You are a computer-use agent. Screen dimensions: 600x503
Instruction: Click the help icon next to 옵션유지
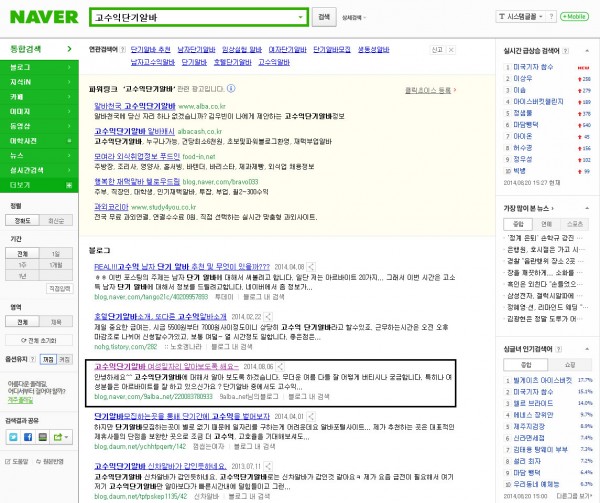click(x=33, y=359)
